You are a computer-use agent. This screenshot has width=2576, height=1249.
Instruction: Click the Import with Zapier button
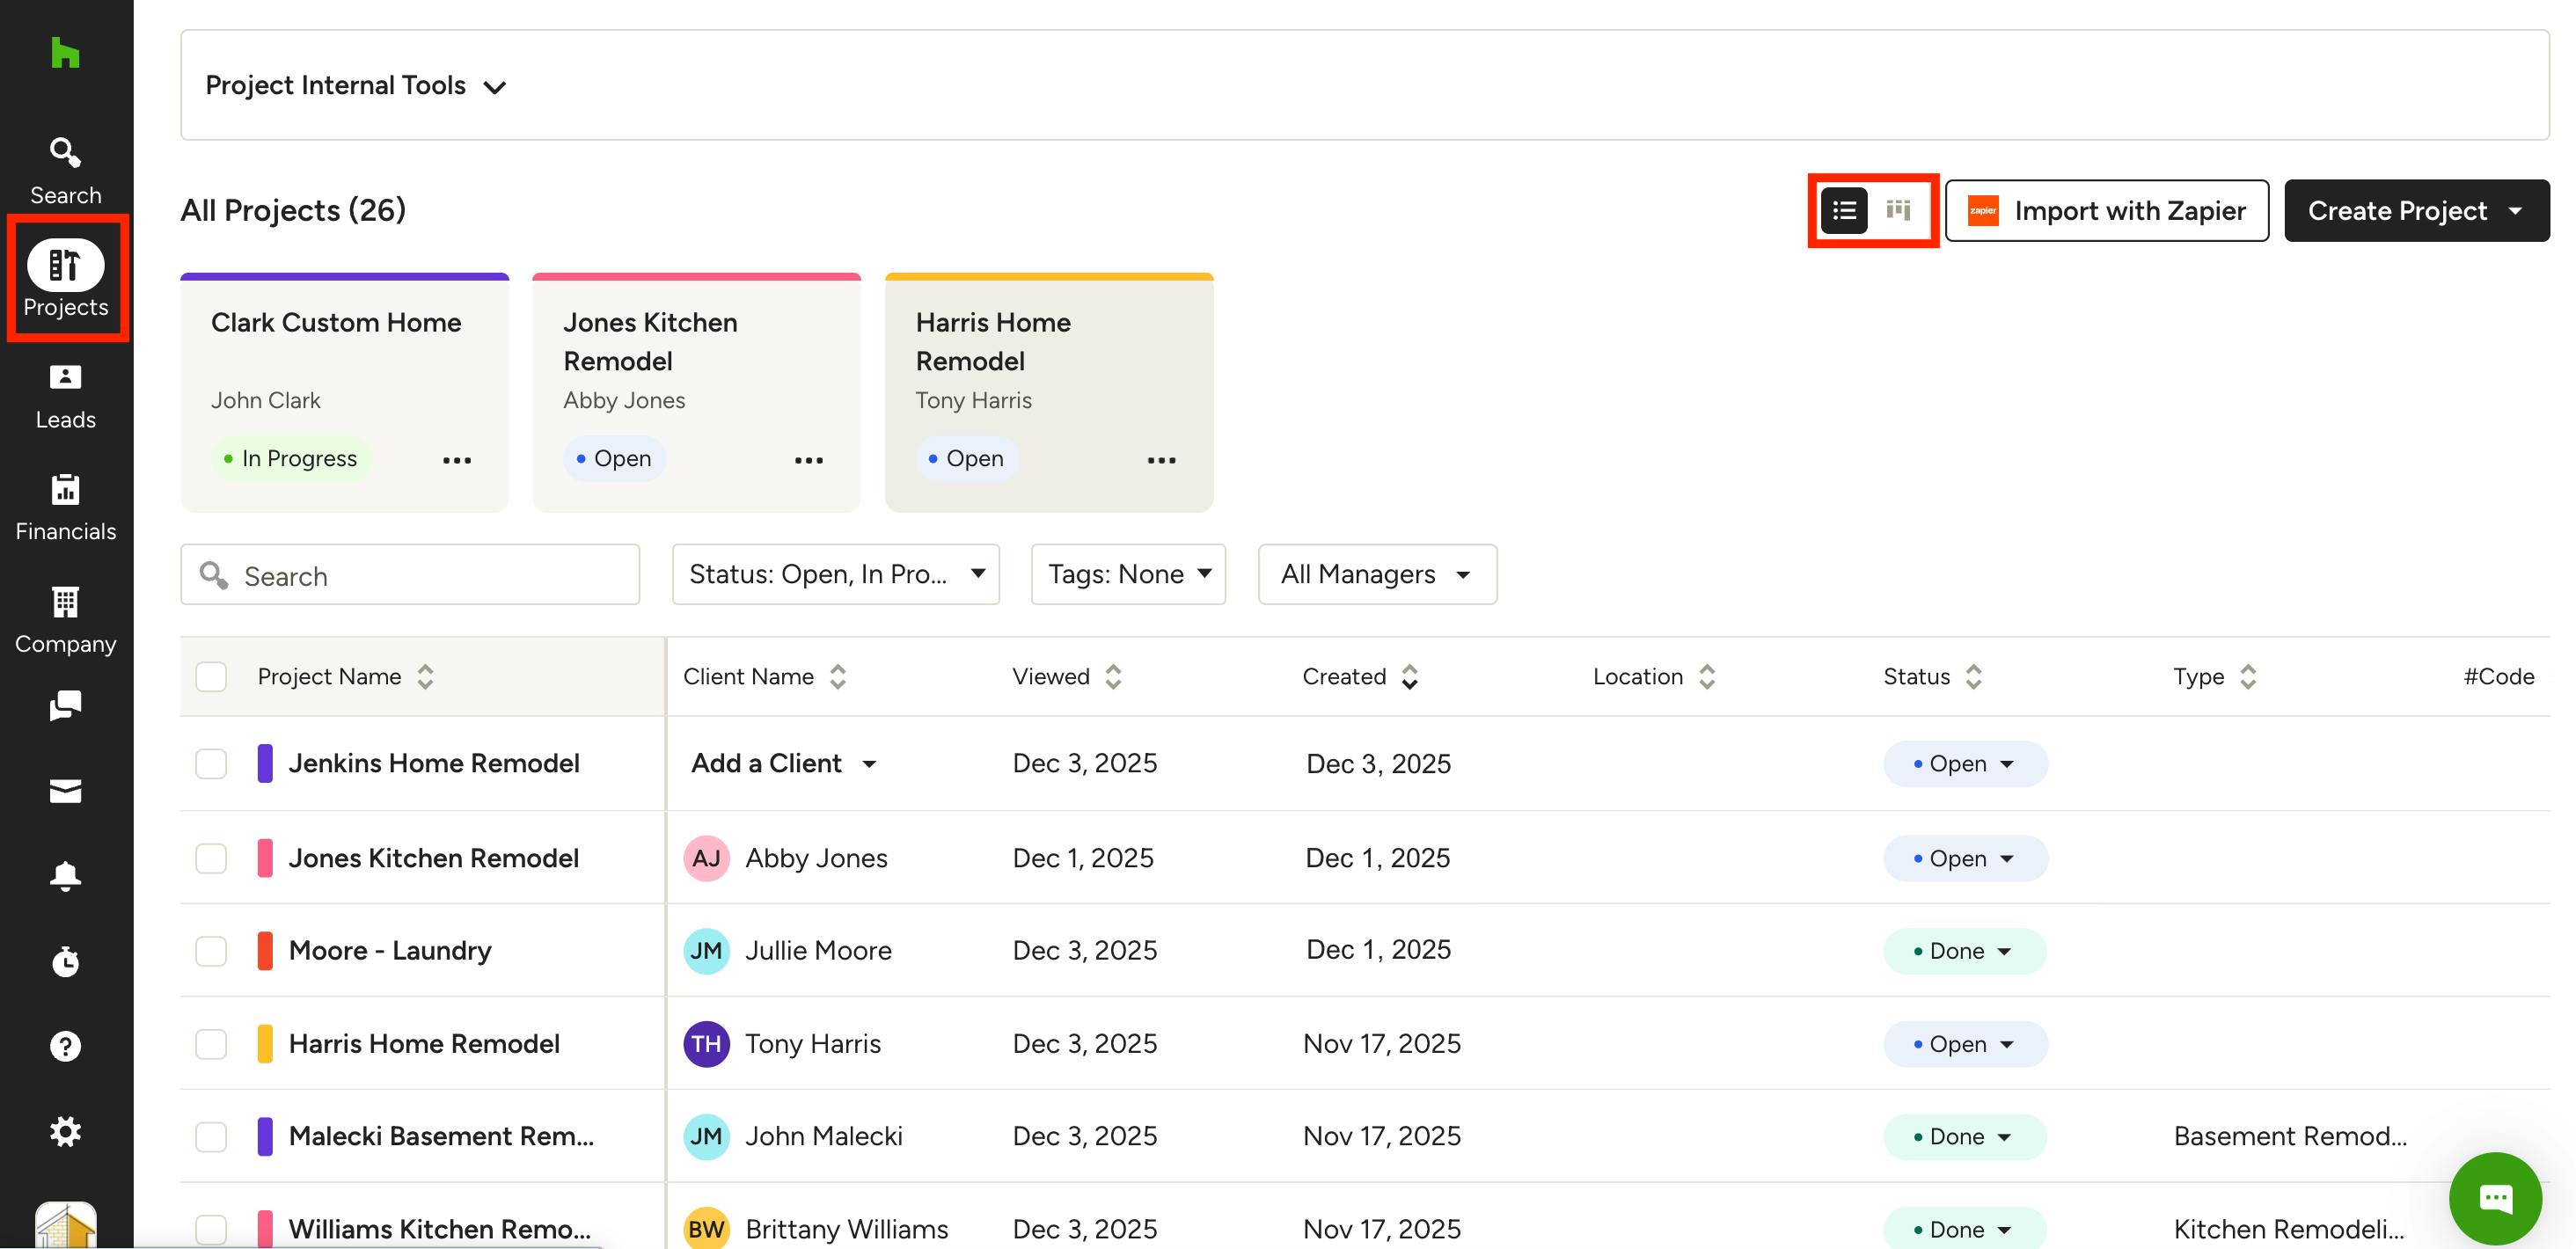click(x=2107, y=210)
